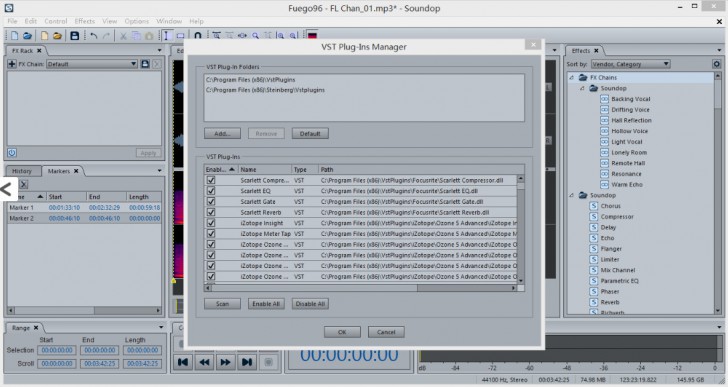
Task: Open the File menu
Action: pyautogui.click(x=13, y=21)
